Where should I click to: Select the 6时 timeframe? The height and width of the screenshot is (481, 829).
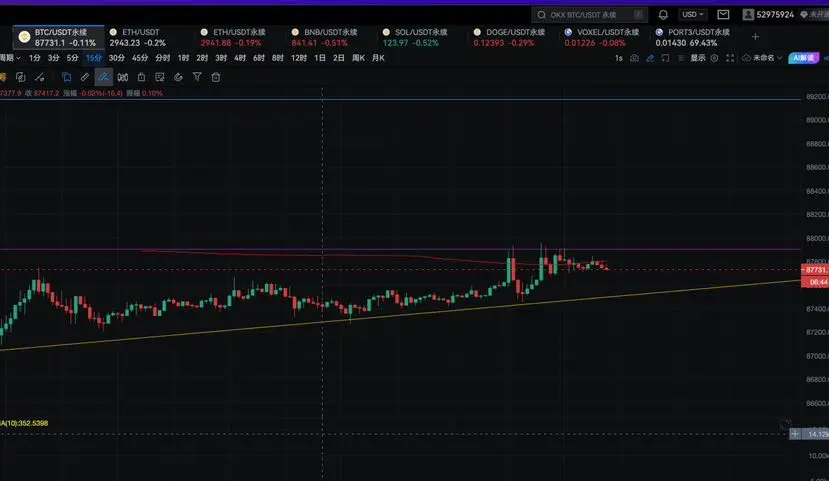(x=259, y=58)
